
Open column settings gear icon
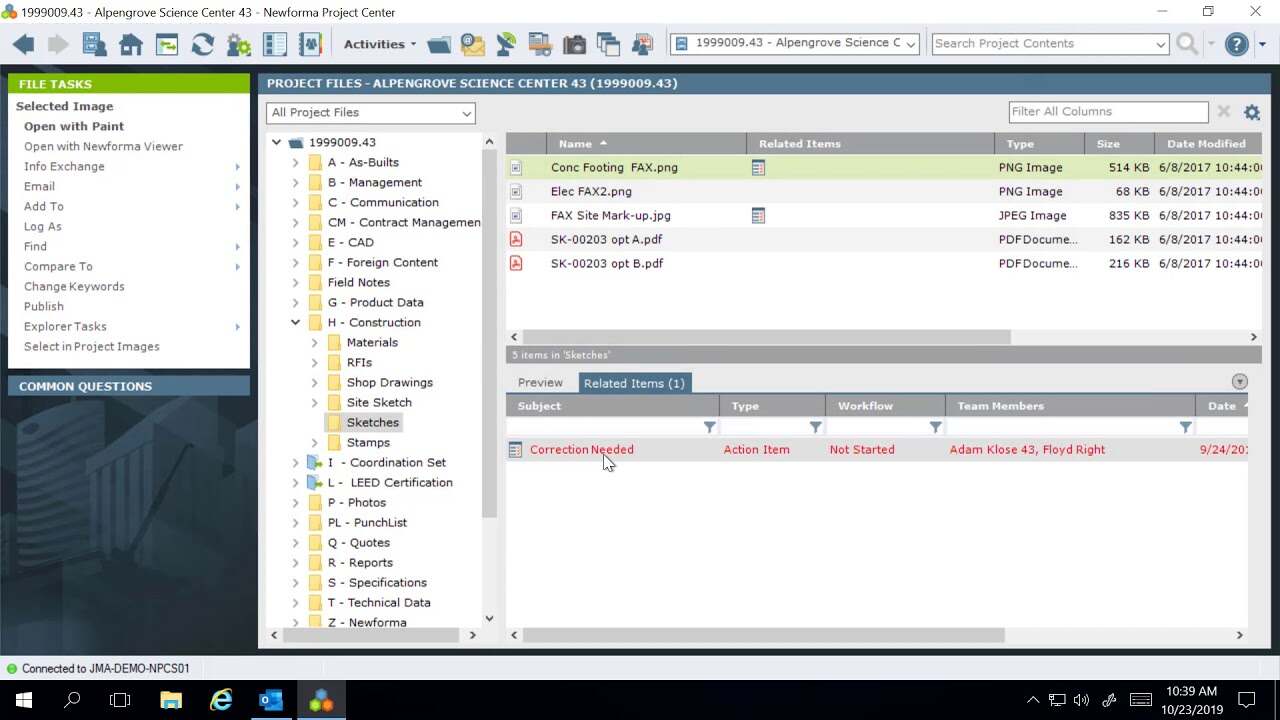(x=1252, y=113)
